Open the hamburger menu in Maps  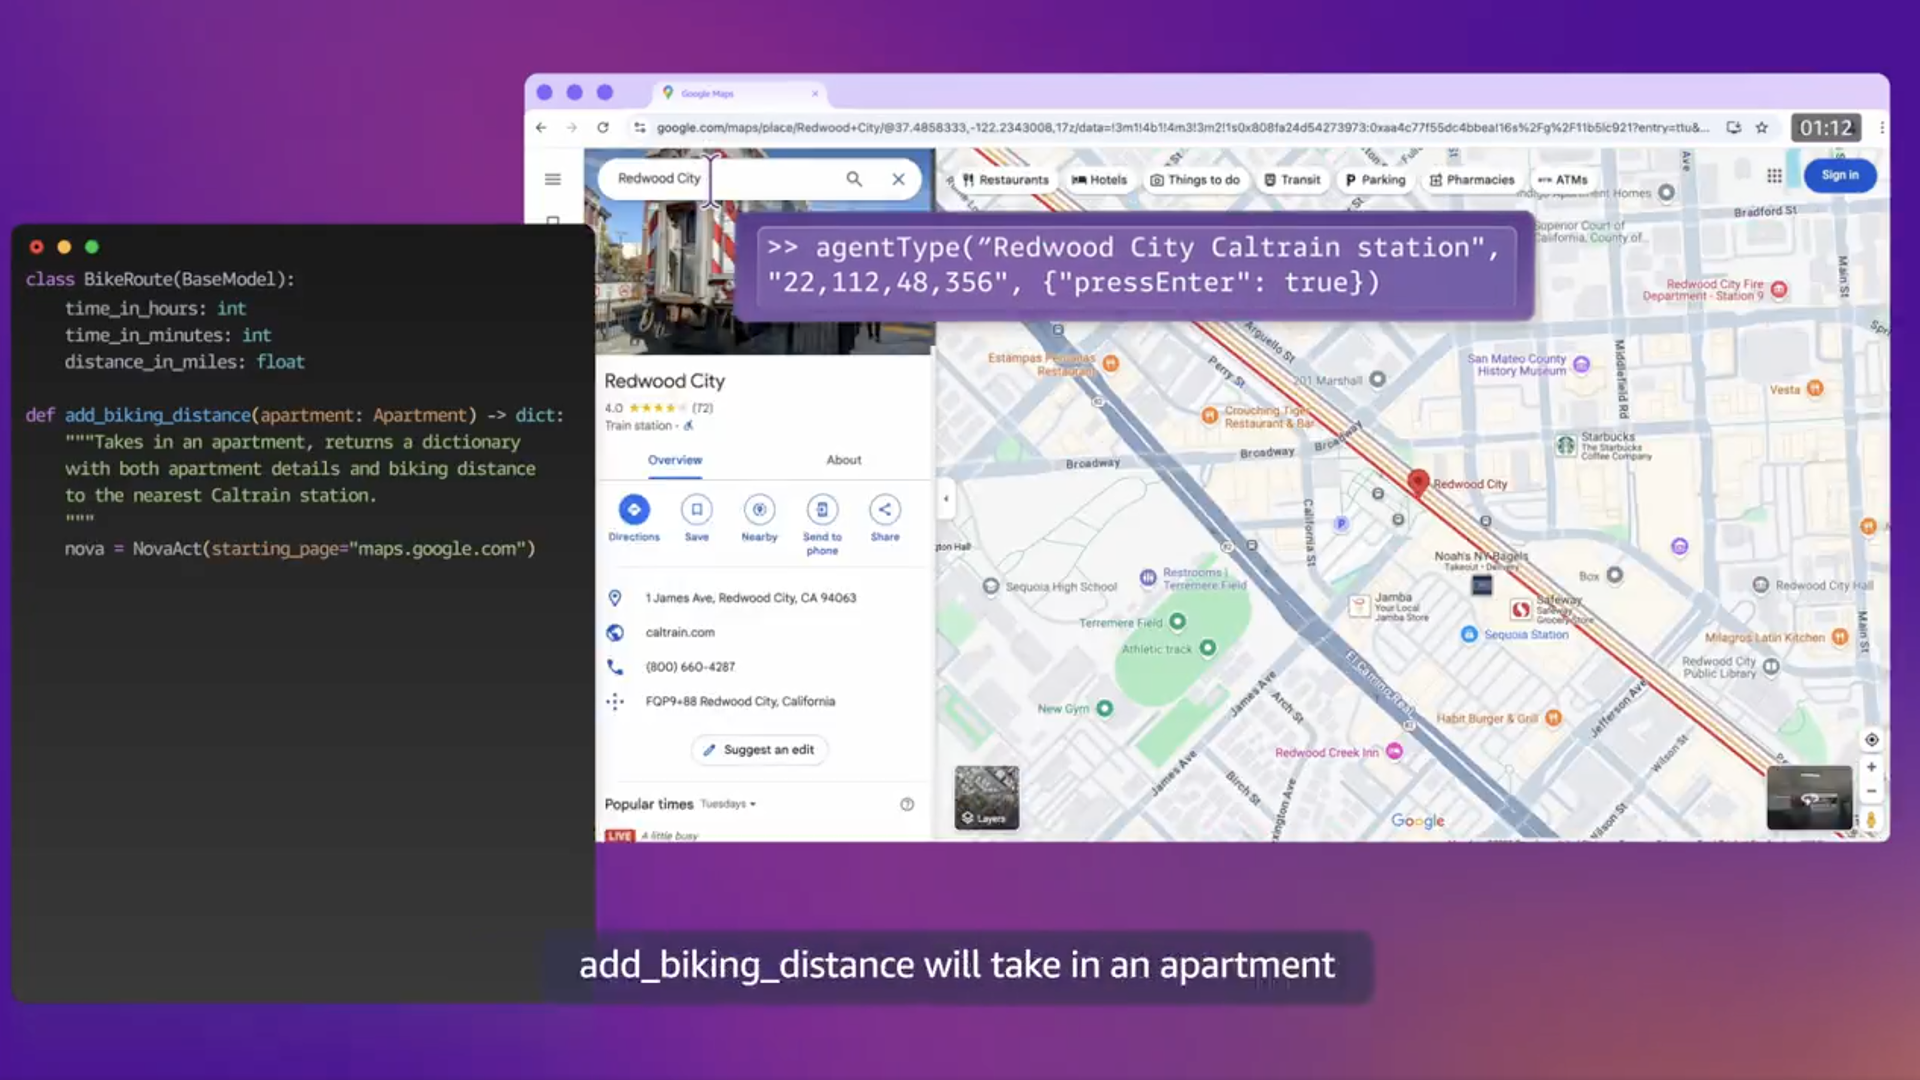click(x=552, y=179)
